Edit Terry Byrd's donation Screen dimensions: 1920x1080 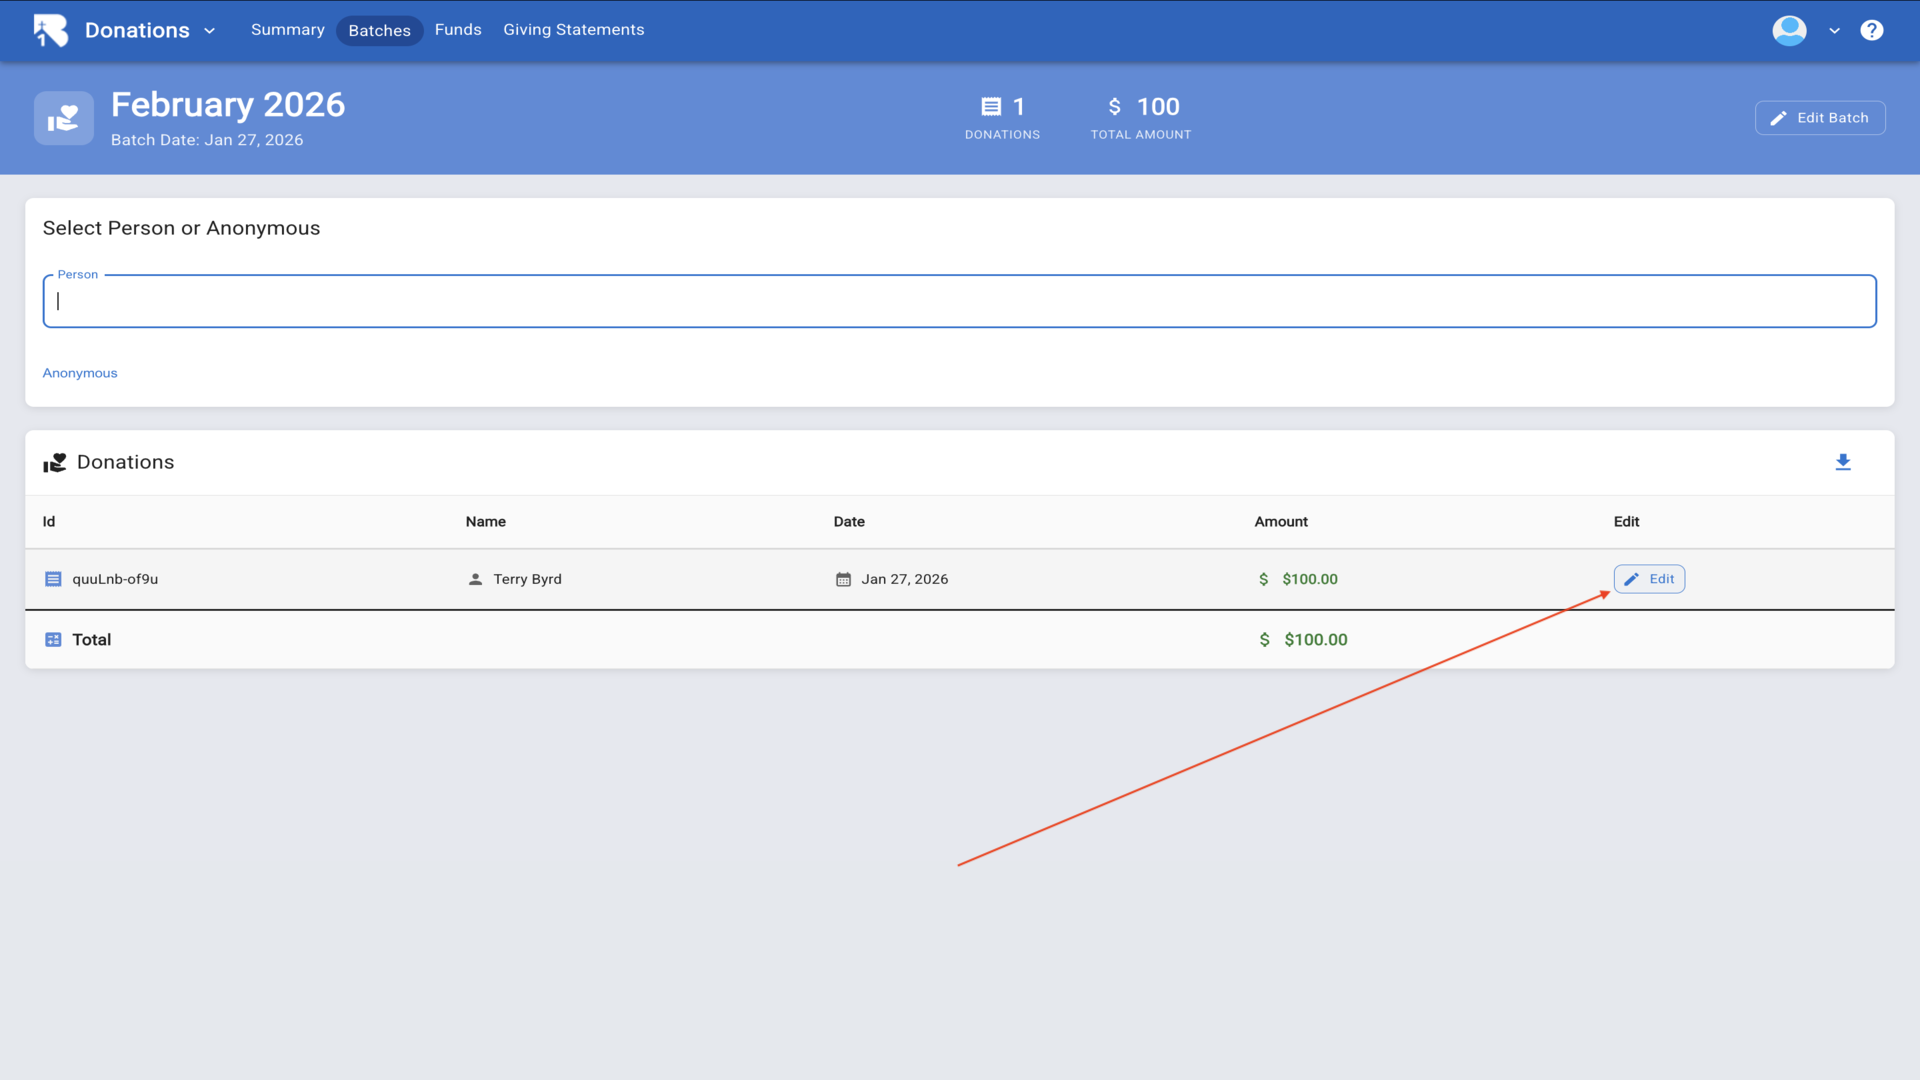[x=1649, y=579]
